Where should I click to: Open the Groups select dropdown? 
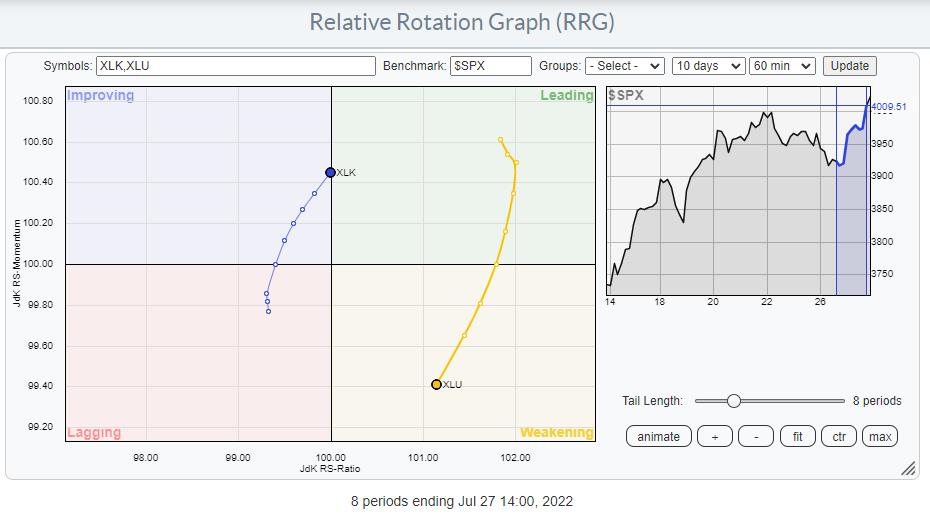(x=625, y=66)
